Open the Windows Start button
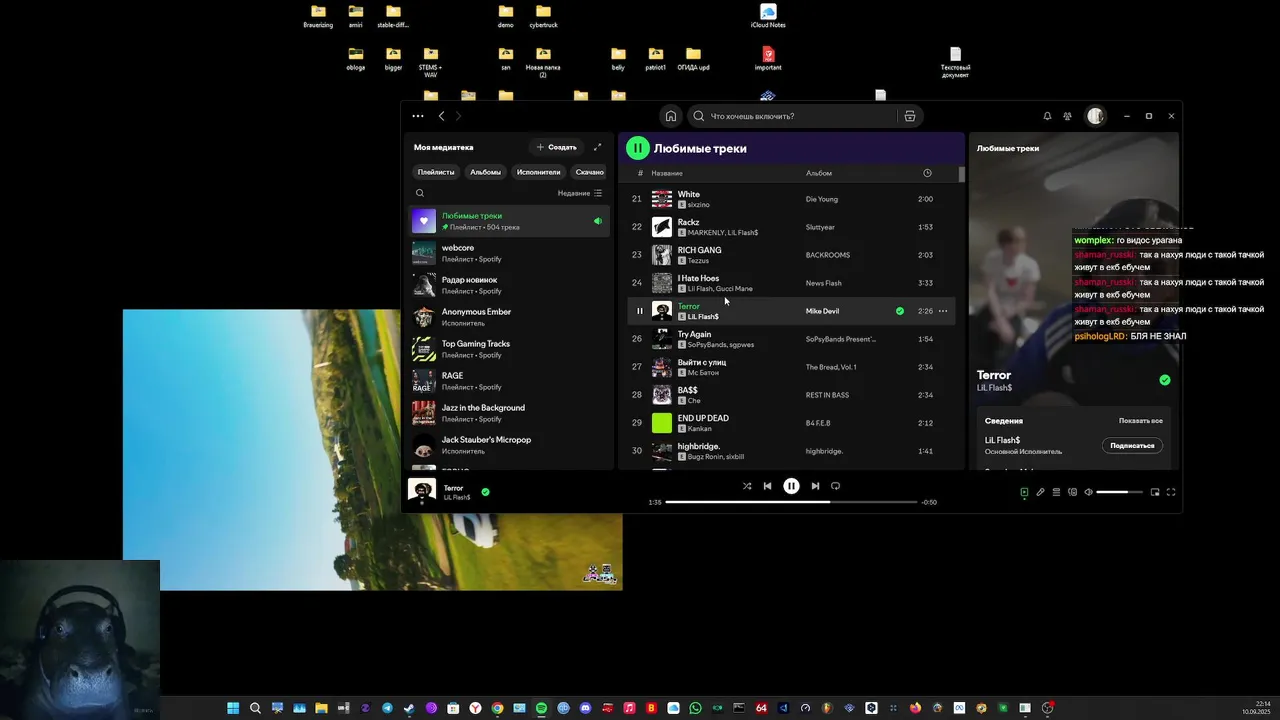Screen dimensions: 1280x720 coord(233,708)
